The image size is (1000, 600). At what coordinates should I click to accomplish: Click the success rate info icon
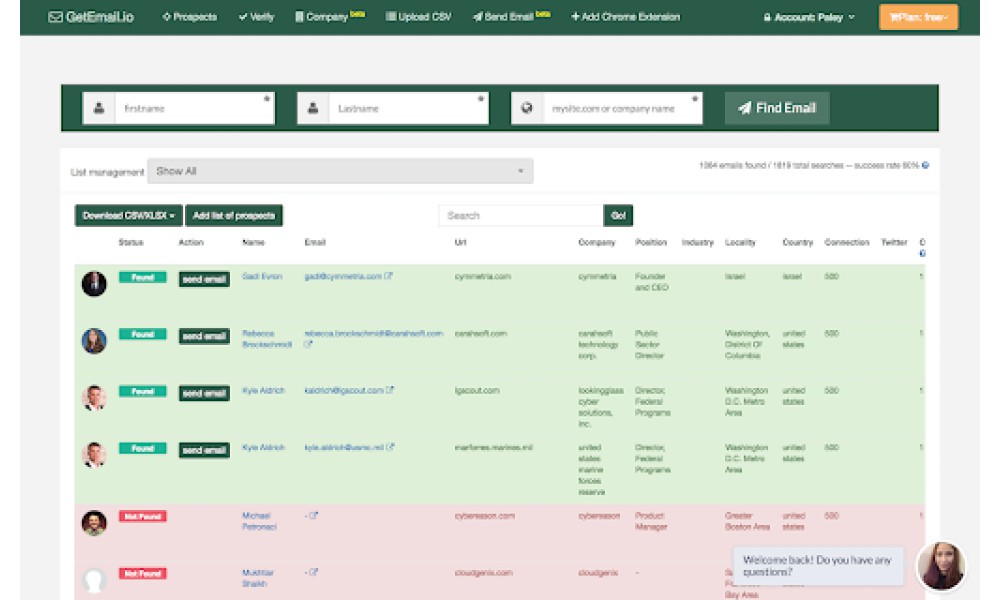tap(925, 166)
